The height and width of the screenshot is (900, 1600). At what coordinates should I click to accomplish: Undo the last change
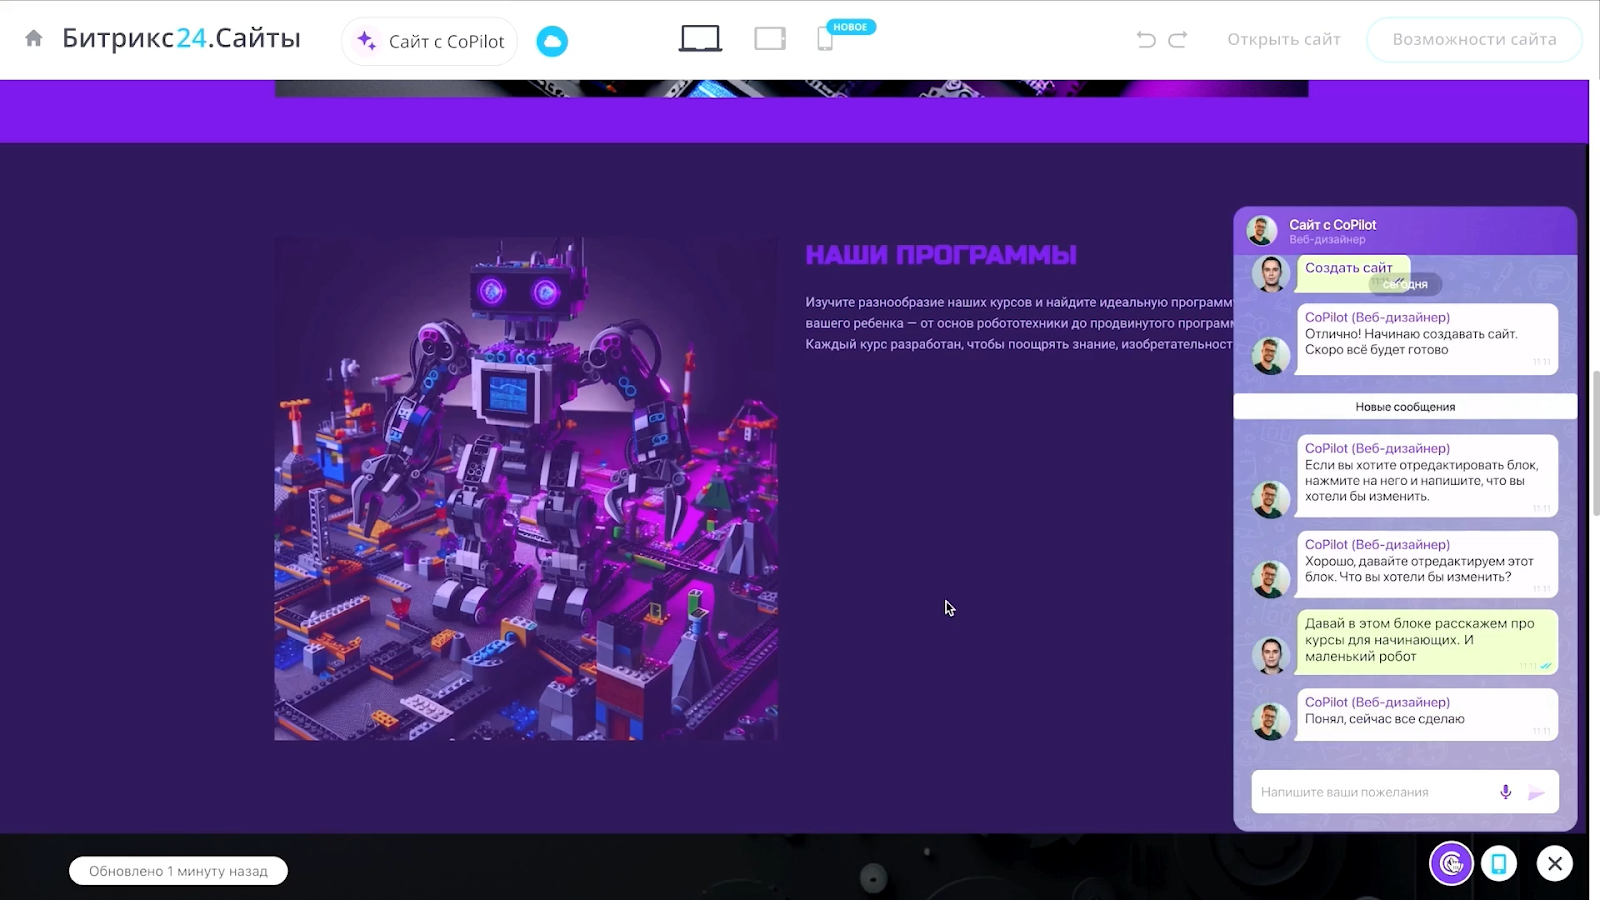click(x=1146, y=39)
